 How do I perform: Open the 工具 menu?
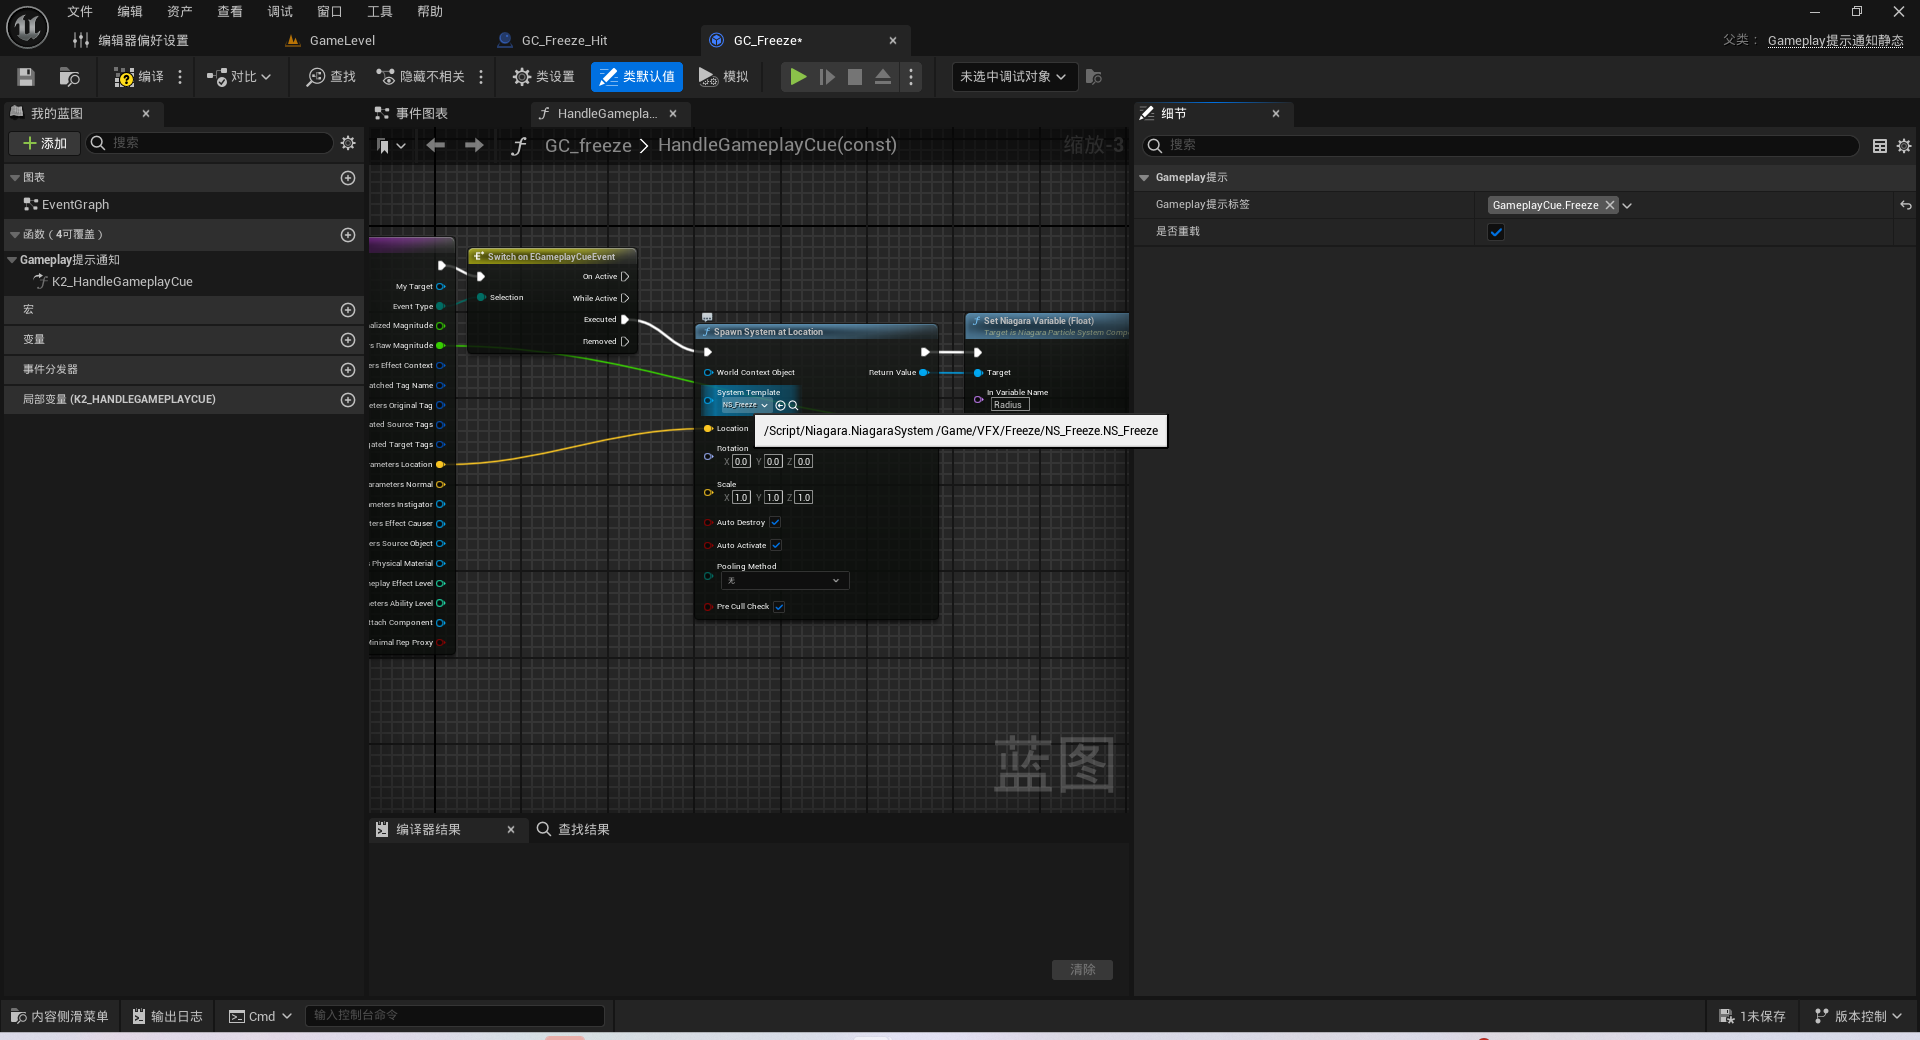[380, 12]
